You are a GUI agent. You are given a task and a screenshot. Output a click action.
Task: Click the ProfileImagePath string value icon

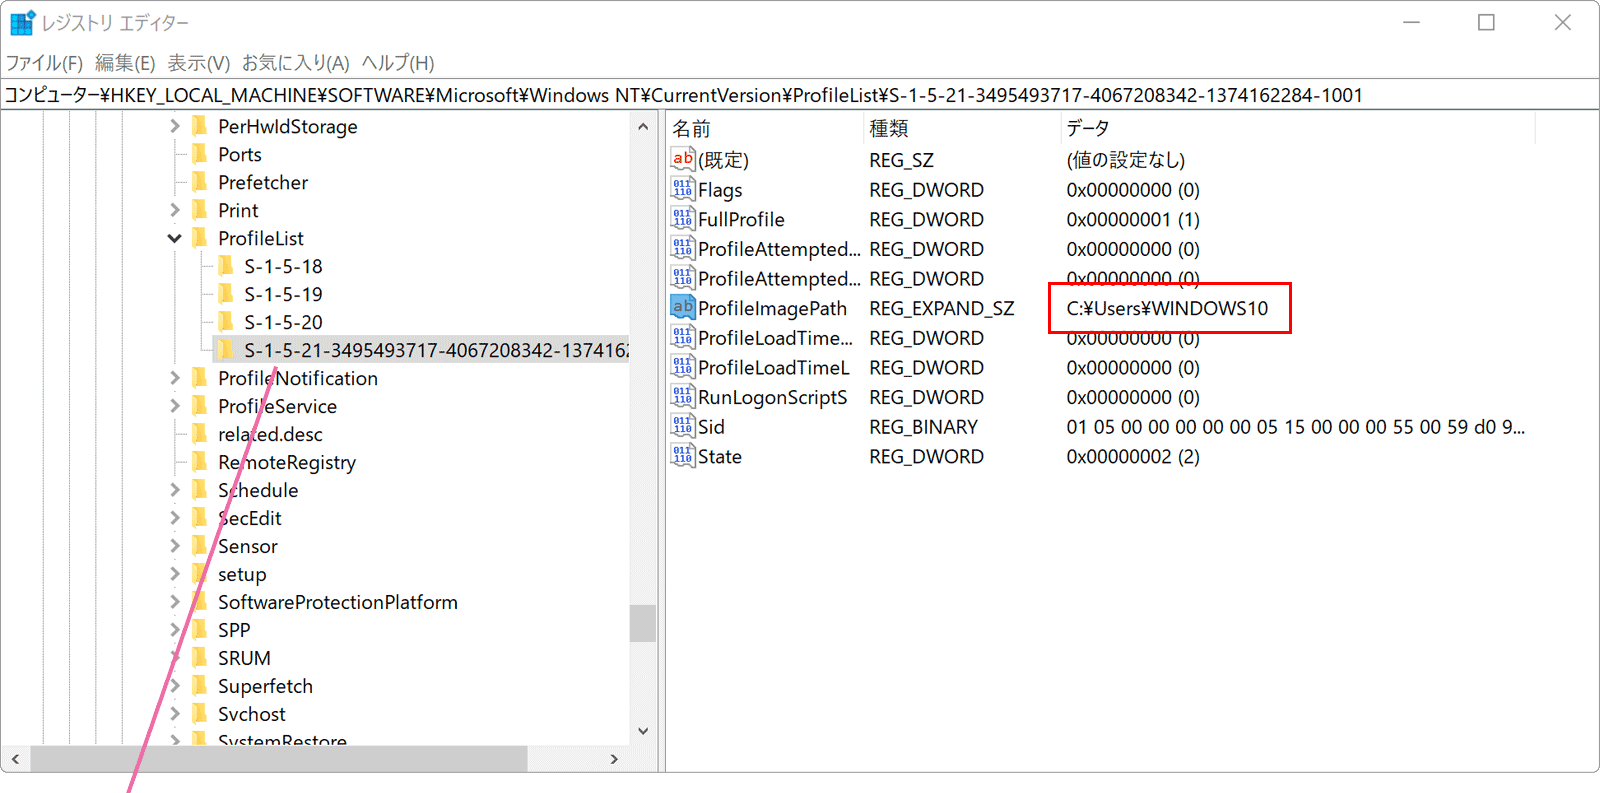point(683,308)
